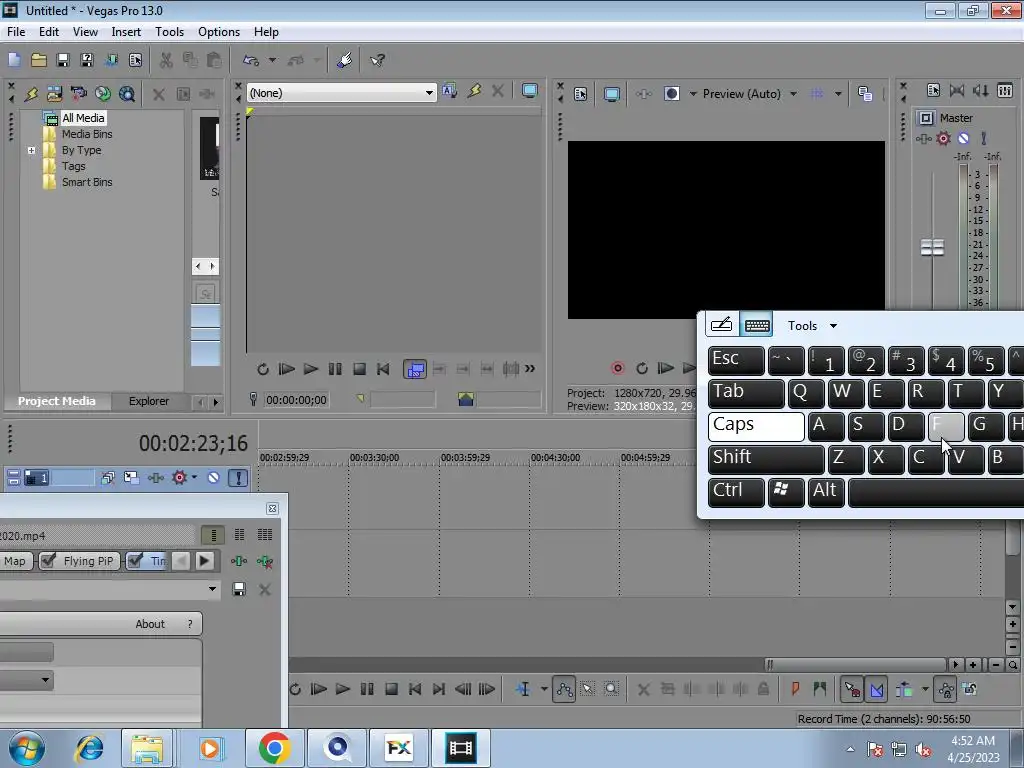Image resolution: width=1024 pixels, height=768 pixels.
Task: Open Track FX icon on track 1
Action: [155, 477]
